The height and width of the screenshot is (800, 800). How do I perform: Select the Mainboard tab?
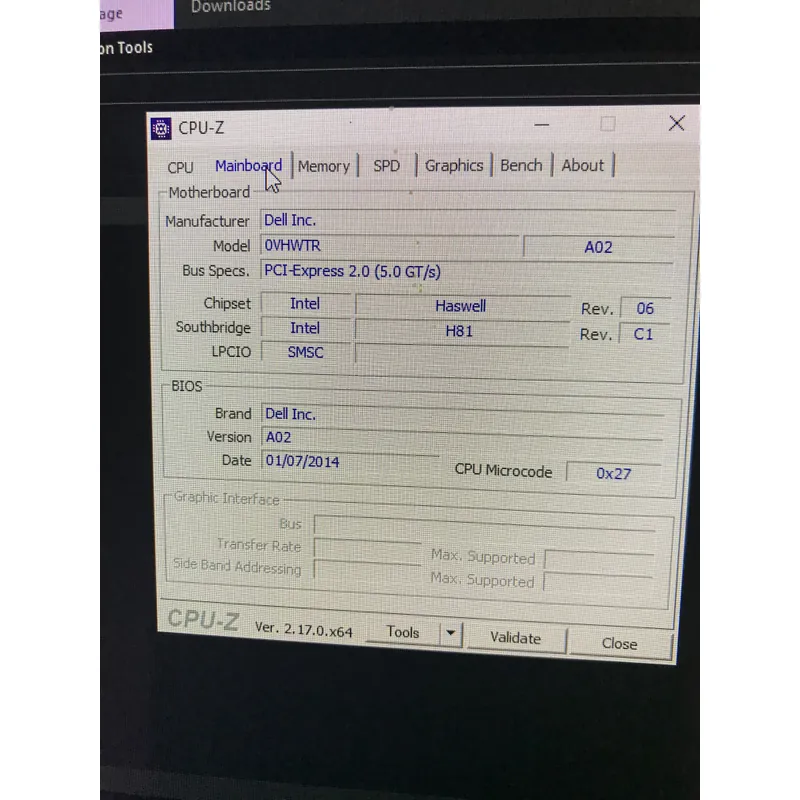tap(248, 166)
